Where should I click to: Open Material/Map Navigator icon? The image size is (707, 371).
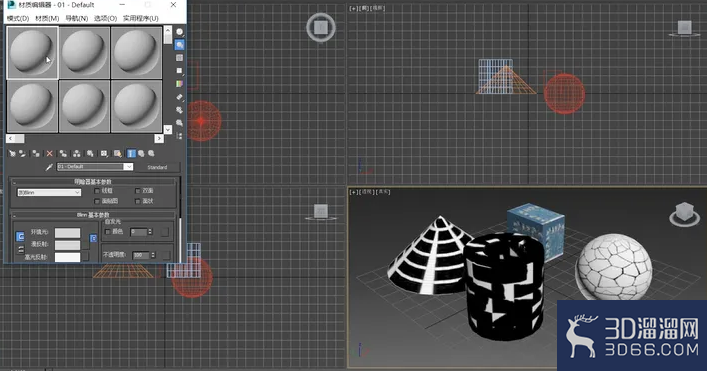click(x=179, y=136)
